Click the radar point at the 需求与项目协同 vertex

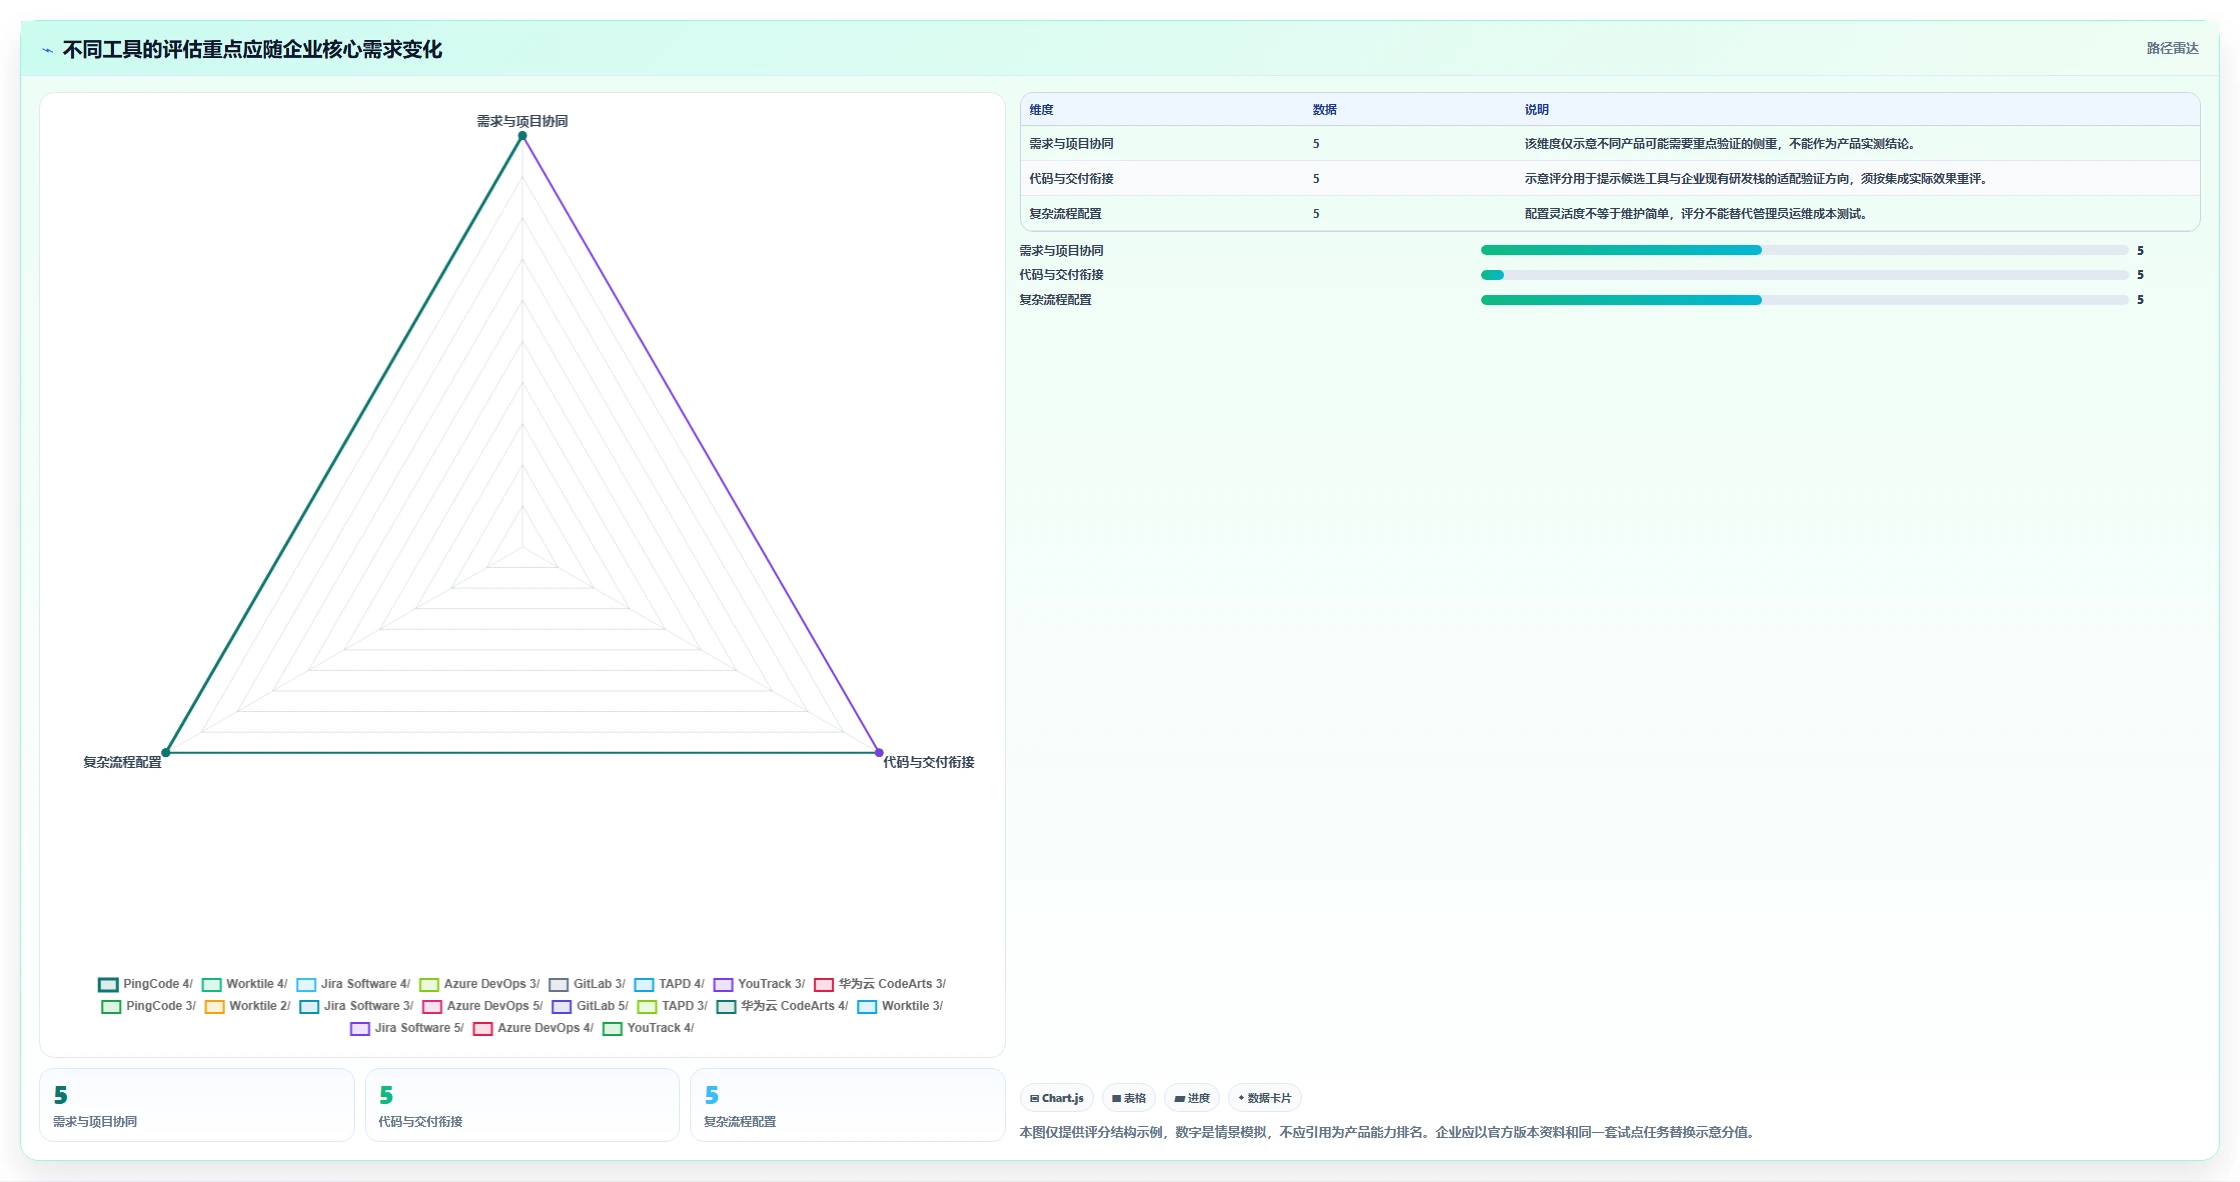[x=522, y=136]
